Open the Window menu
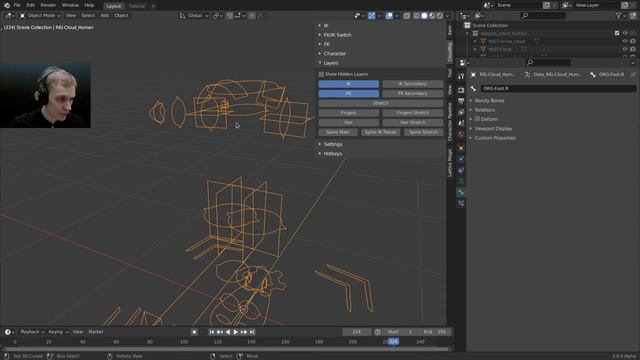This screenshot has height=360, width=640. tap(70, 5)
